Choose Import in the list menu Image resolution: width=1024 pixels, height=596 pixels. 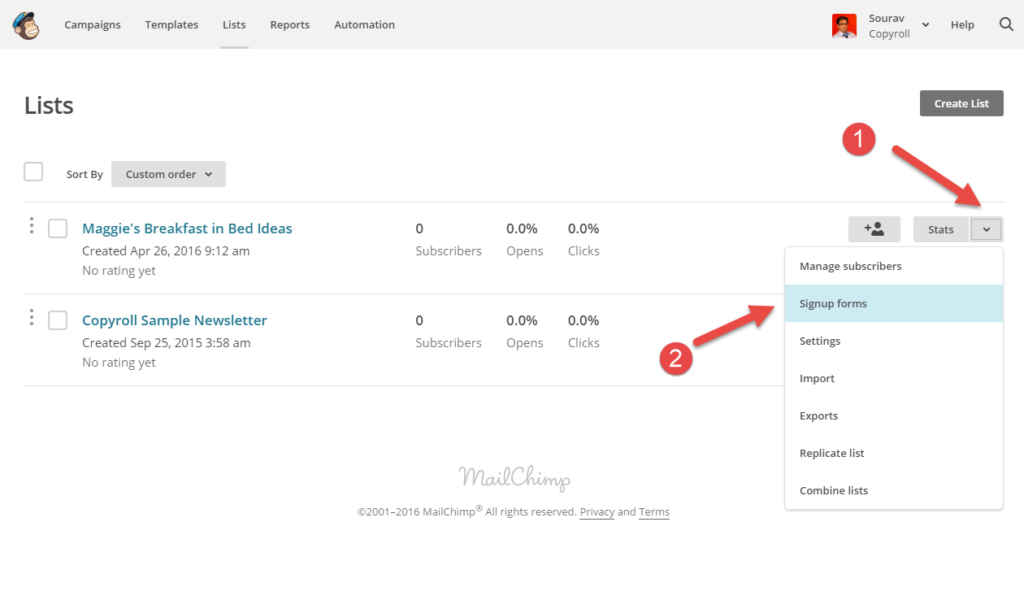tap(893, 379)
